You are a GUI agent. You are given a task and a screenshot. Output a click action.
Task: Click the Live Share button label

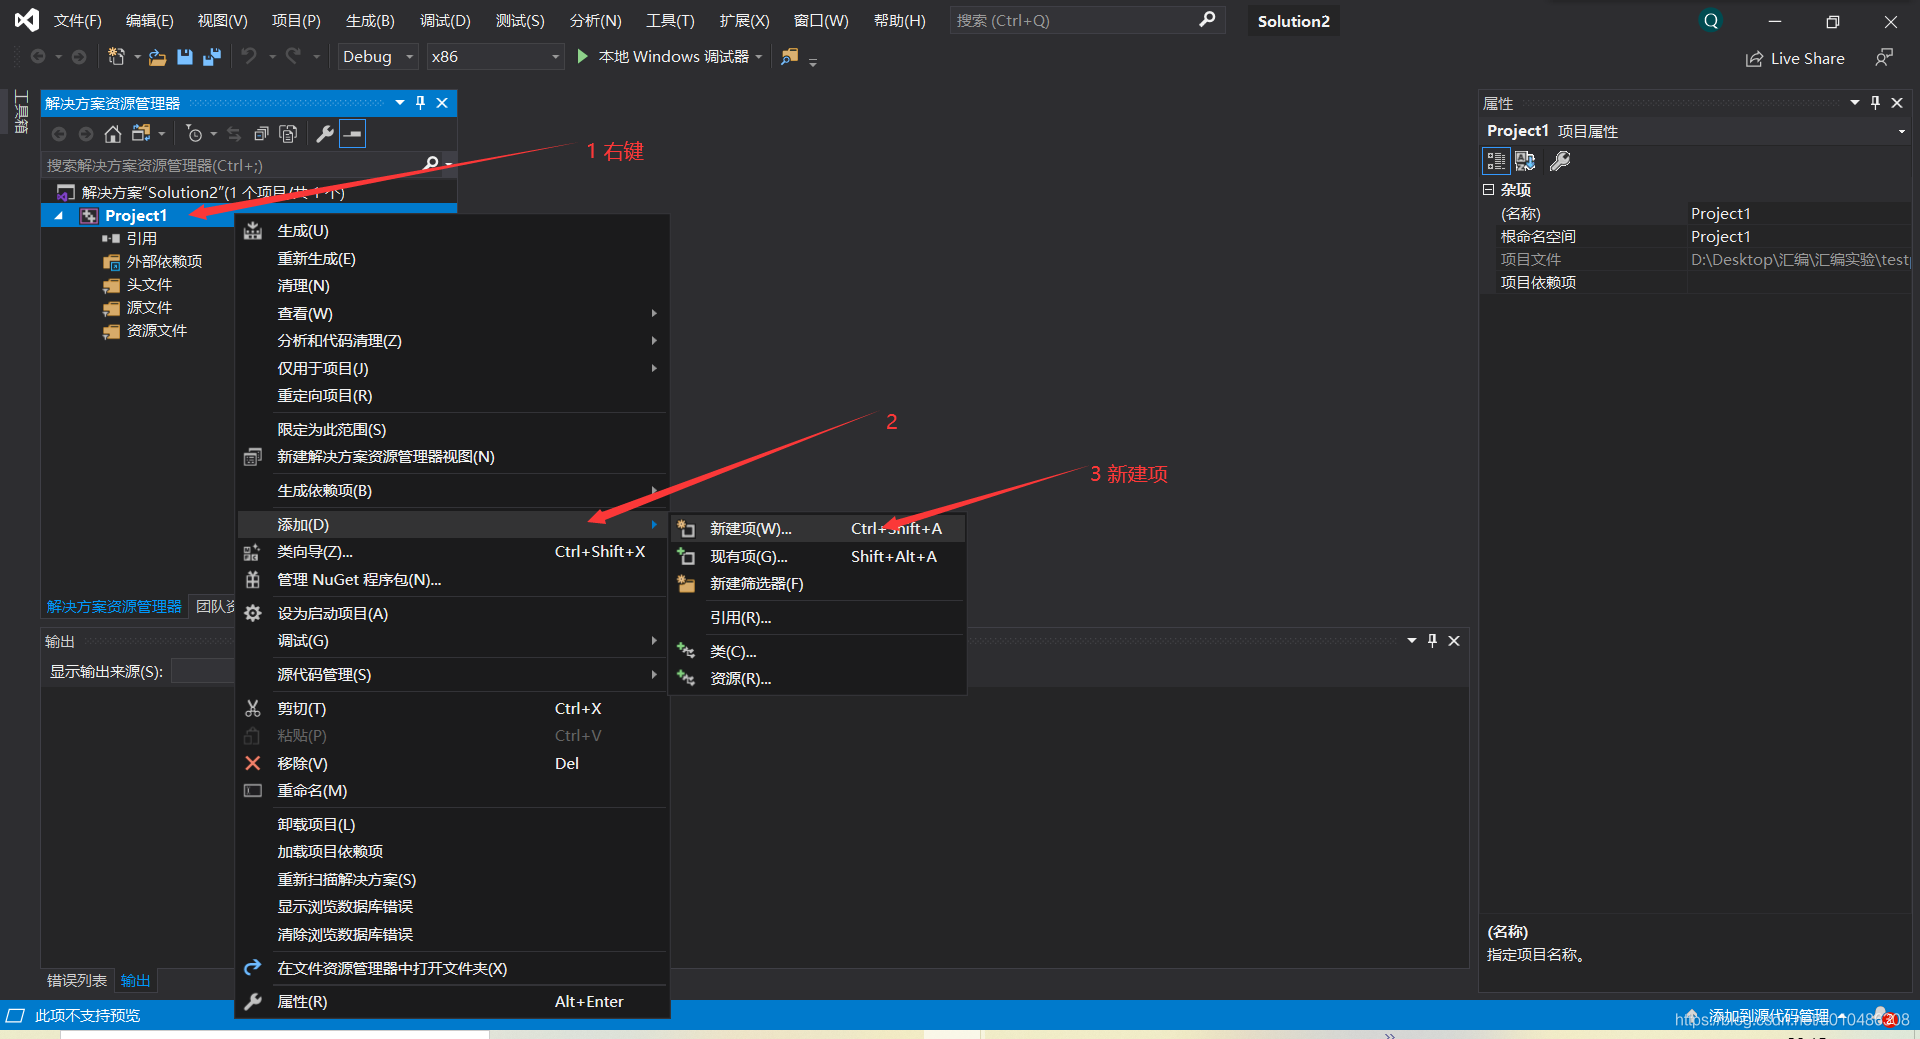[x=1807, y=59]
